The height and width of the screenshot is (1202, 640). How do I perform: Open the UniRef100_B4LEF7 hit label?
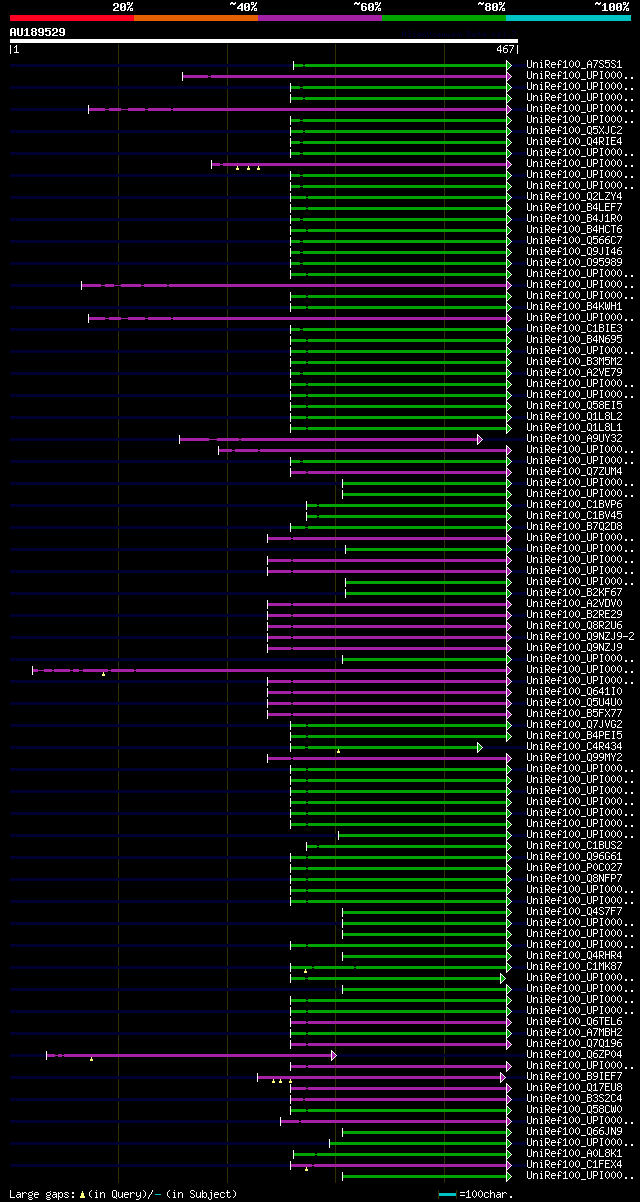click(574, 207)
